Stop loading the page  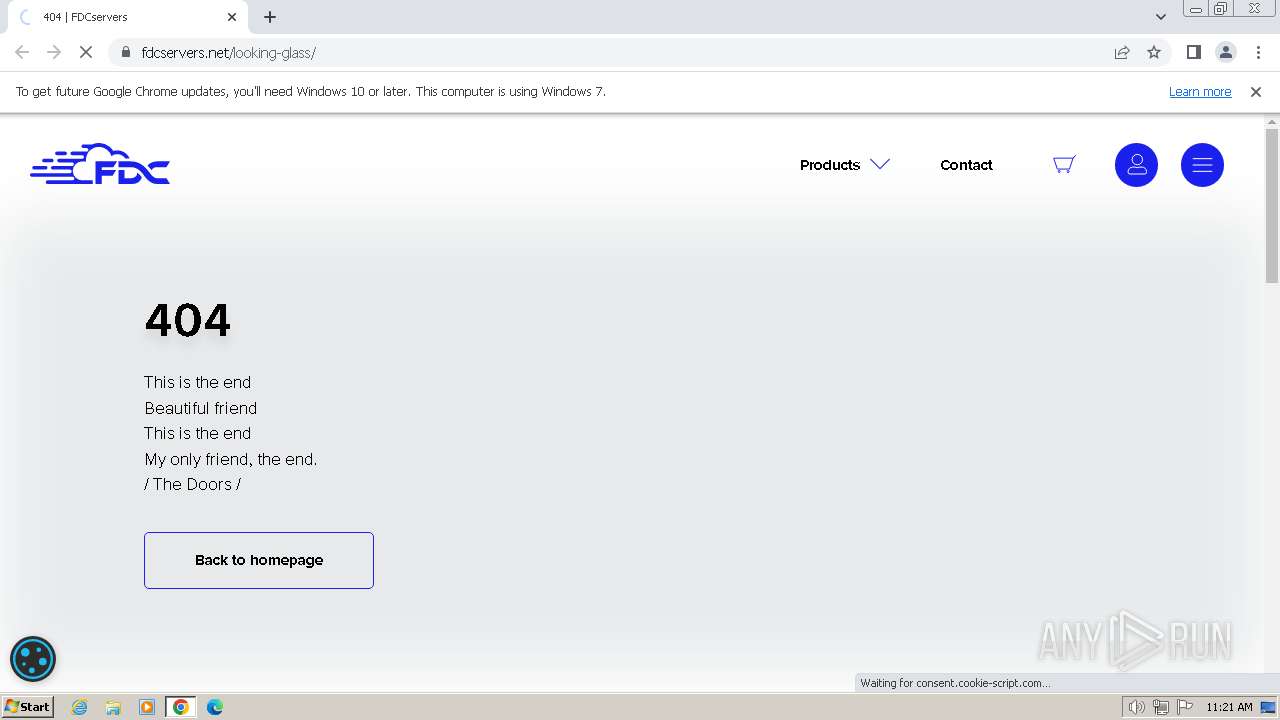pyautogui.click(x=86, y=52)
